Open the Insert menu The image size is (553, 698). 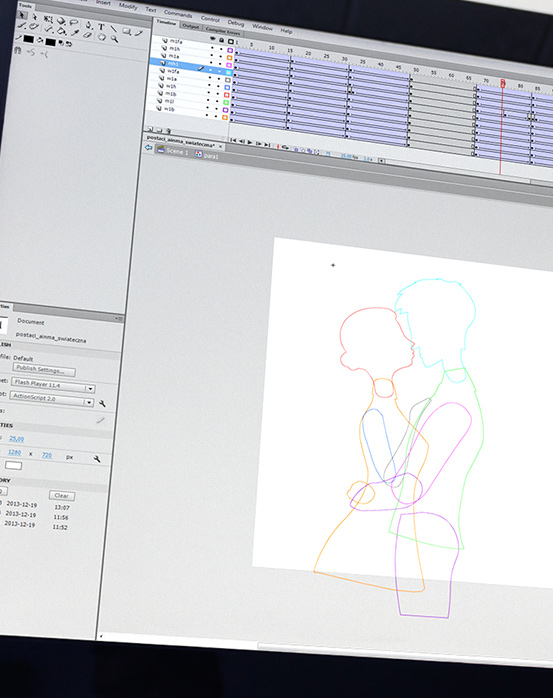[103, 2]
